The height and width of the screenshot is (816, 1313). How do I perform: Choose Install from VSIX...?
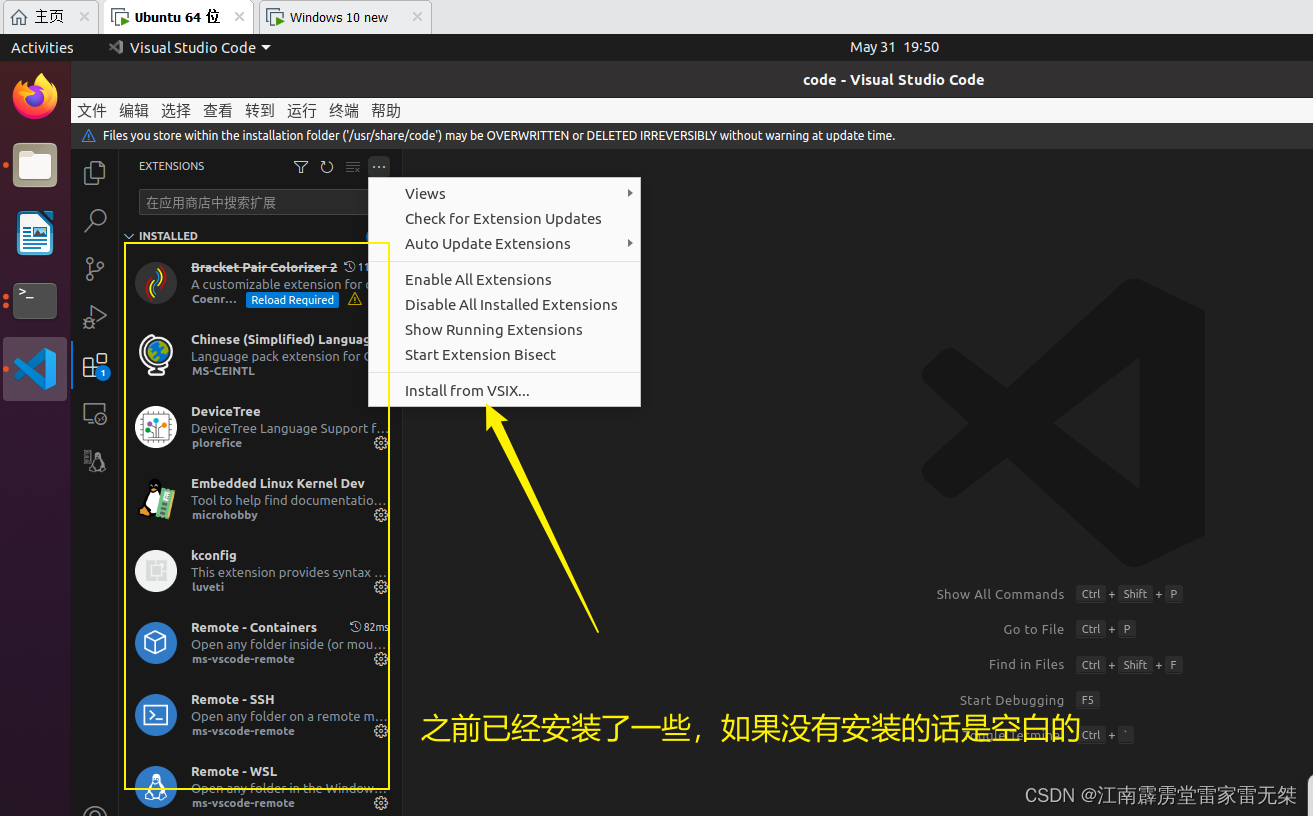click(x=504, y=391)
